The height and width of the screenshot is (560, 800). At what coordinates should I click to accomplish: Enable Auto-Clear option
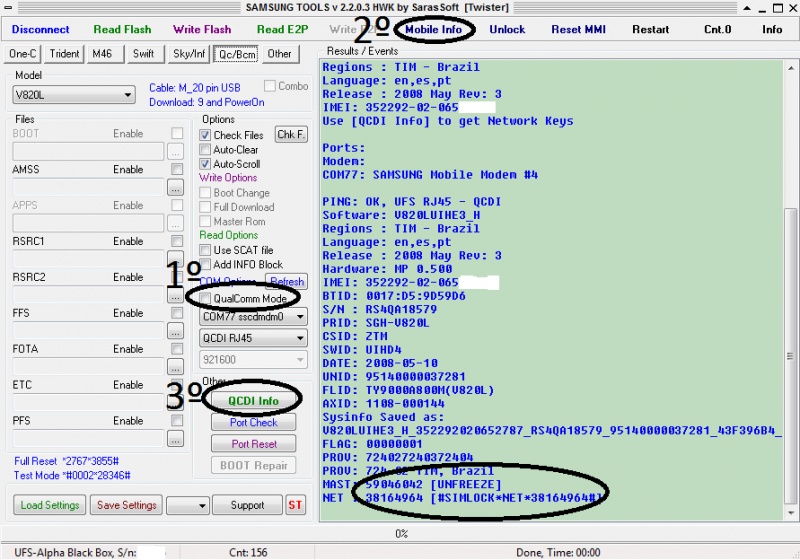[x=205, y=149]
